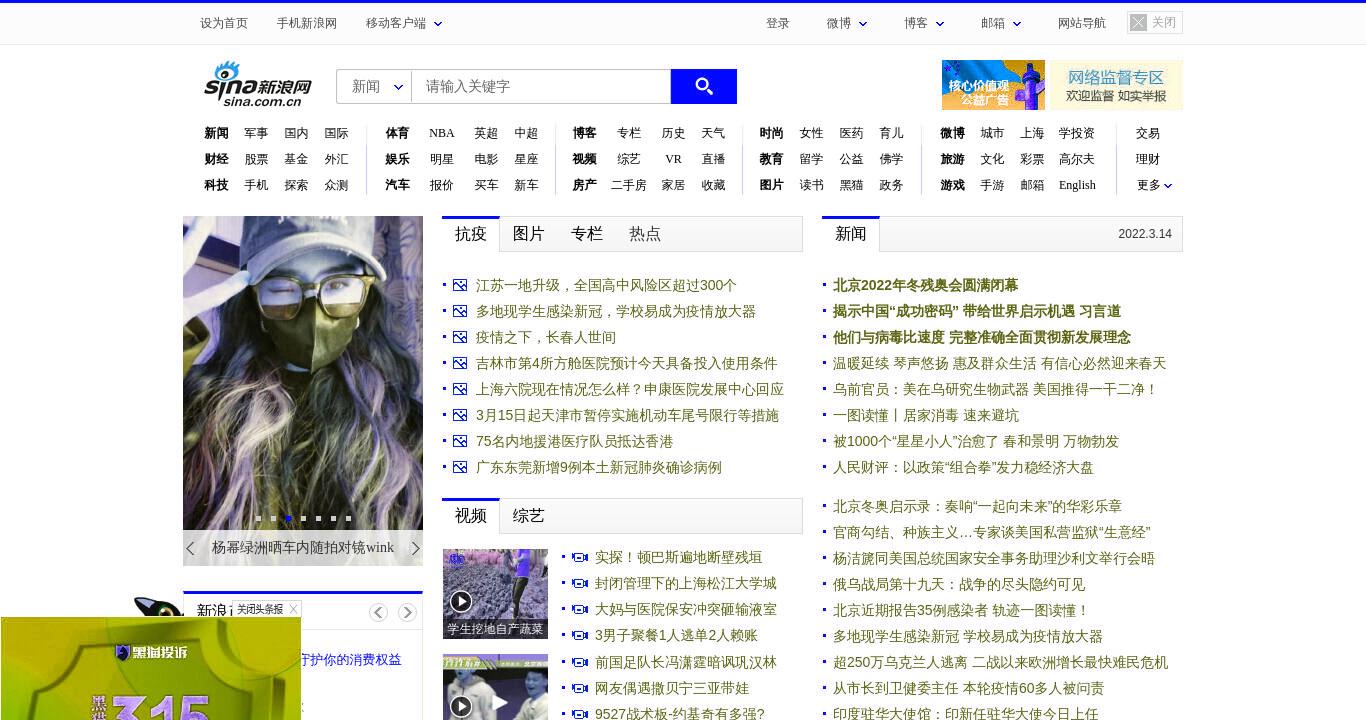Click image icon beside 75名内地援港医疗队员抵达香港
The width and height of the screenshot is (1366, 720).
click(x=460, y=441)
